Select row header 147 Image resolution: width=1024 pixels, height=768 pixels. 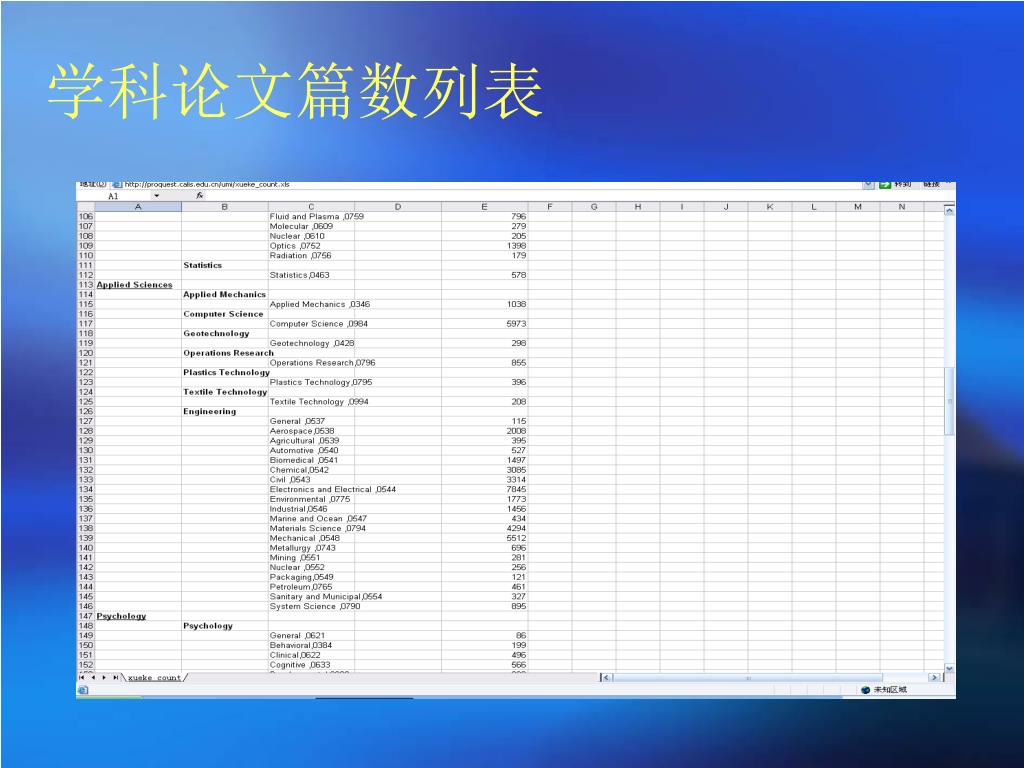coord(86,616)
